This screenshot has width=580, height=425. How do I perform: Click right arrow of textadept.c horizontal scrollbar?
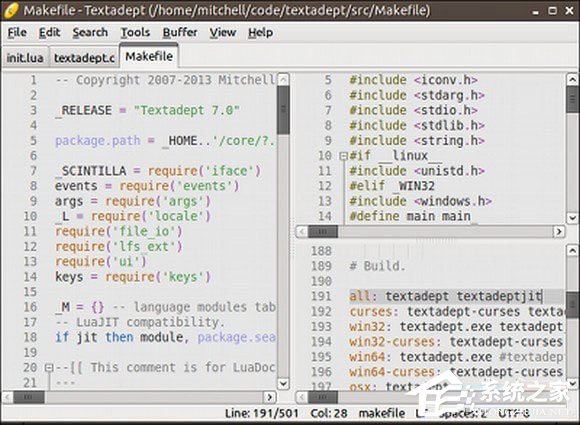(x=559, y=232)
